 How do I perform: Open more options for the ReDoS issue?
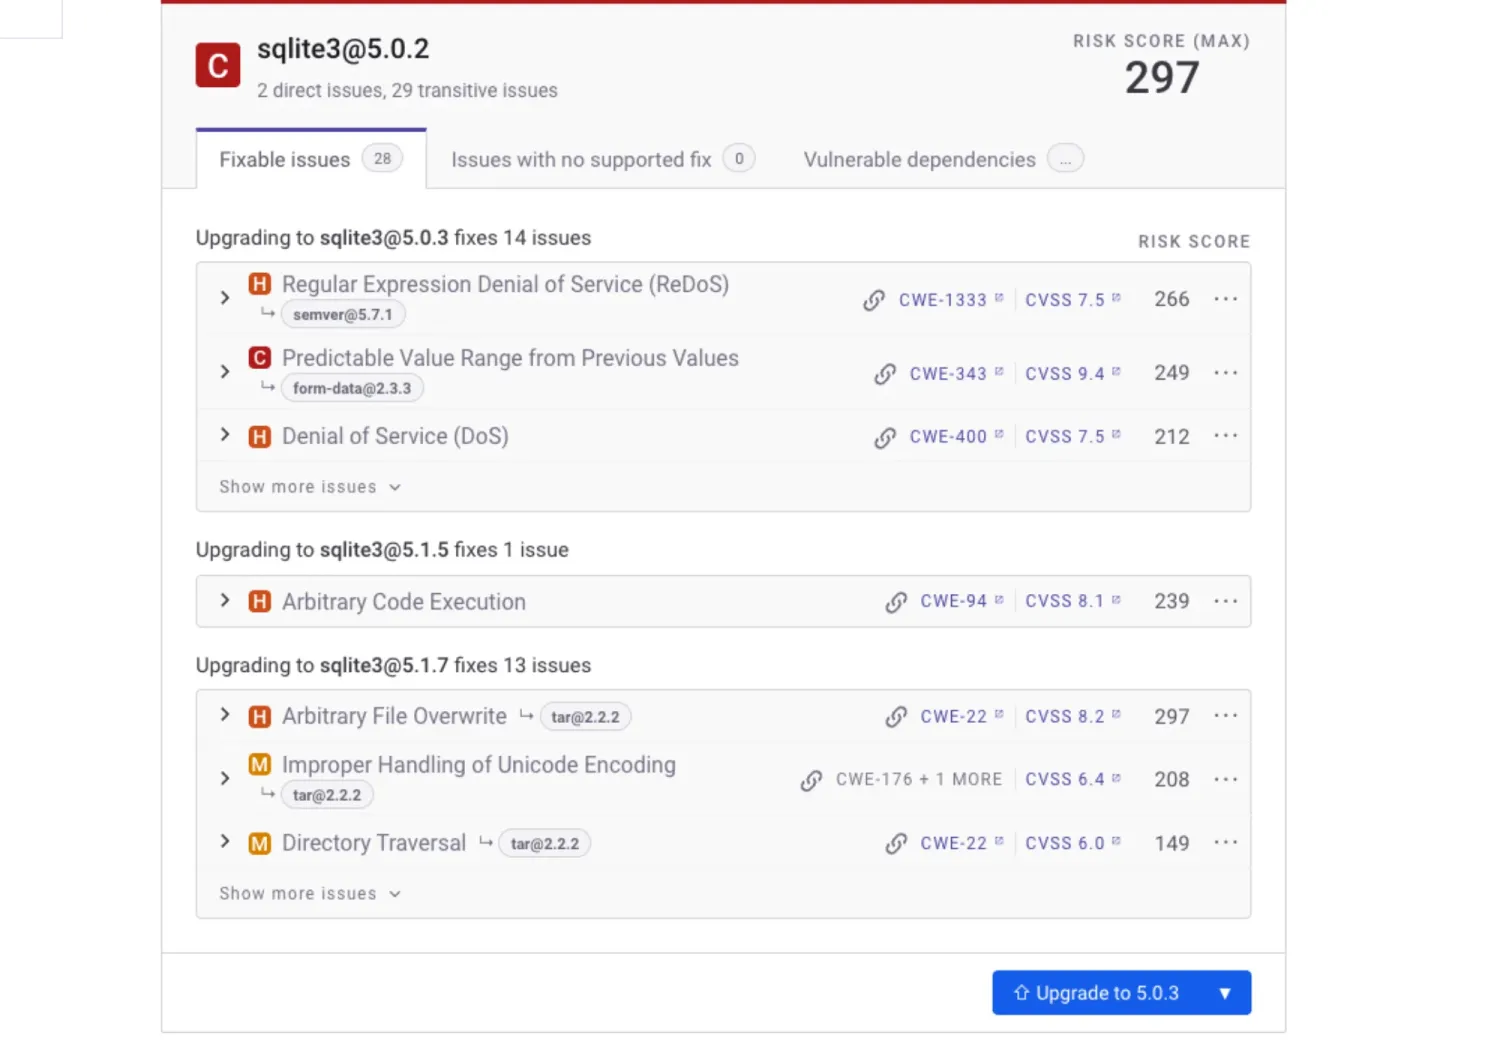click(x=1226, y=299)
